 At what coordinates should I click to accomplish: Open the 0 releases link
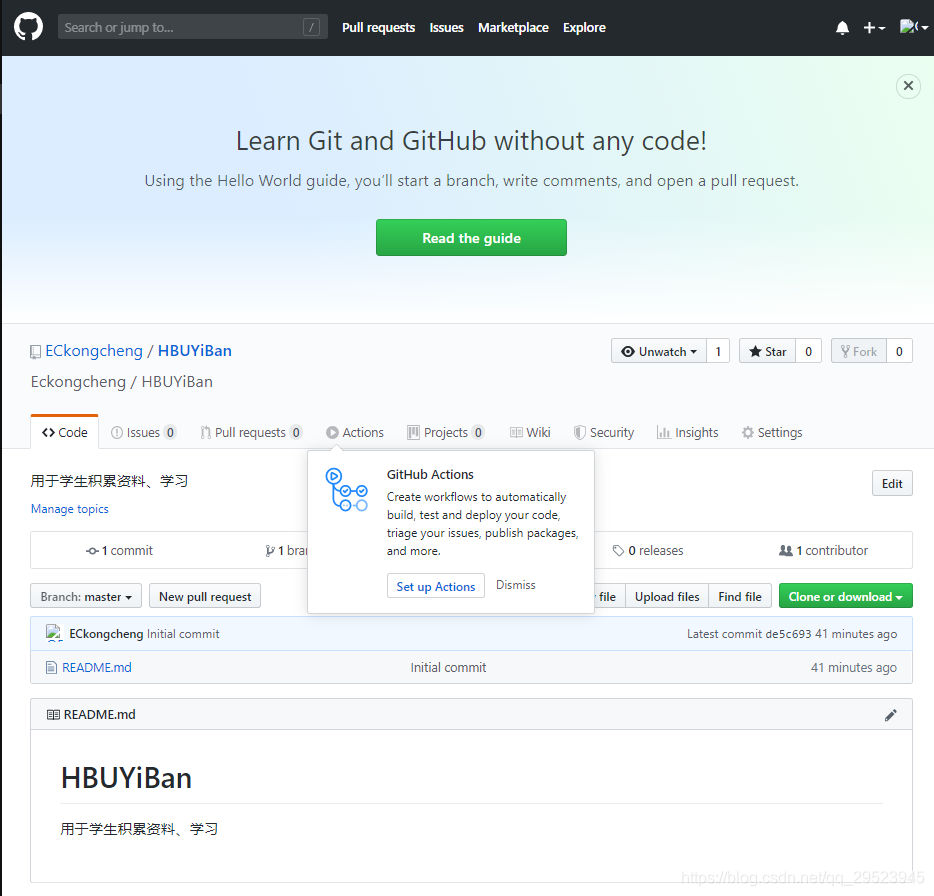pyautogui.click(x=648, y=550)
